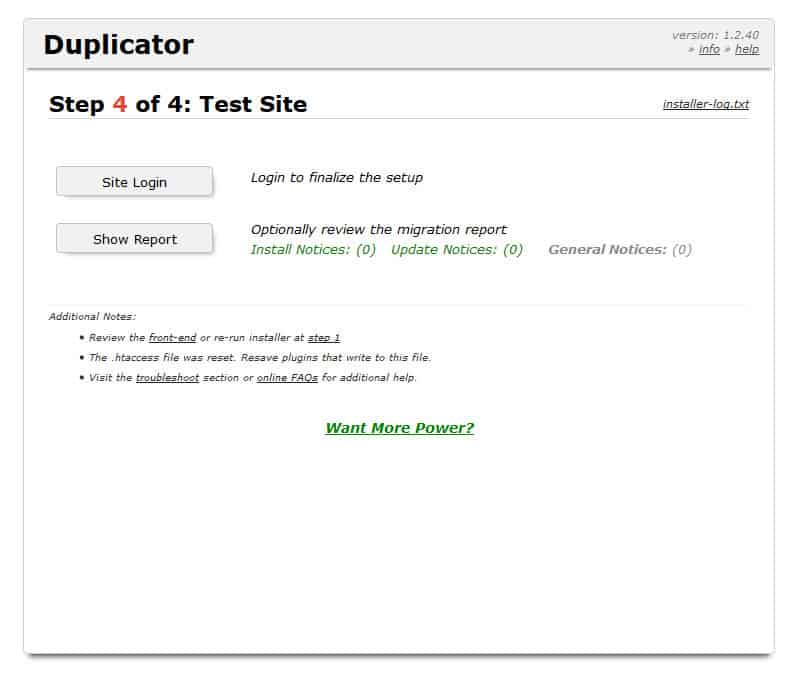Screen dimensions: 798x685
Task: Select the General Notices: (0) text
Action: (x=620, y=249)
